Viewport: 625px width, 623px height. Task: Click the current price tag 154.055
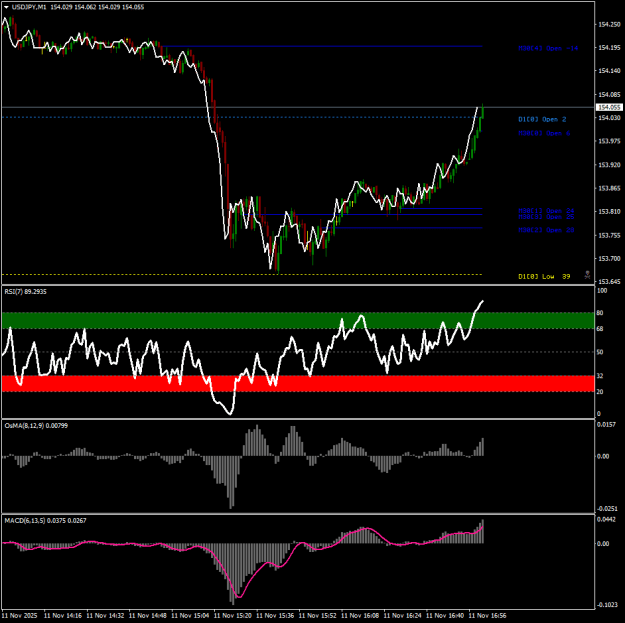(609, 107)
